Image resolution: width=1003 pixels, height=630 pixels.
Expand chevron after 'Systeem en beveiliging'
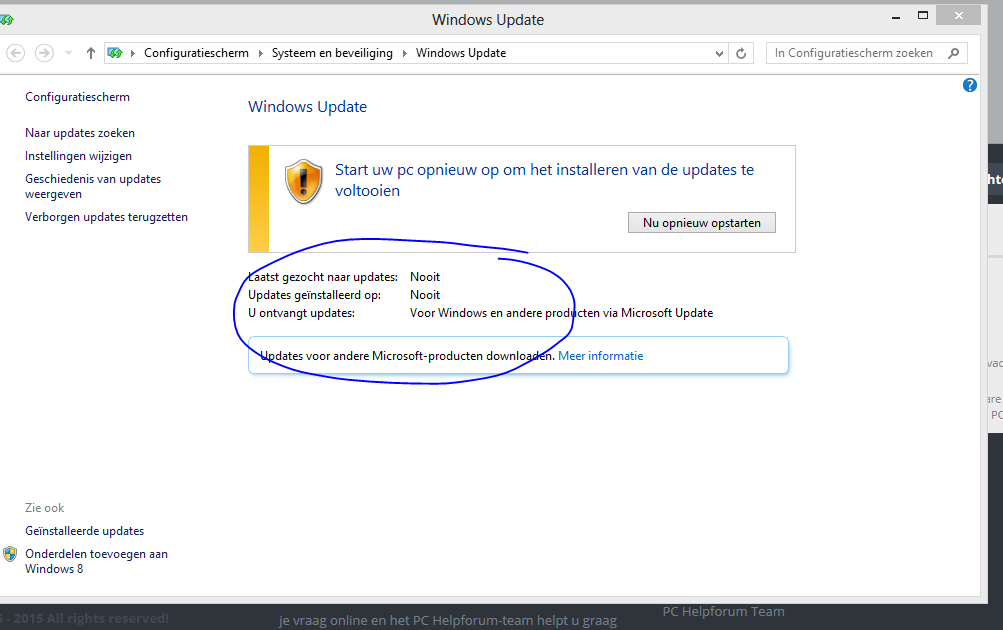pos(404,54)
